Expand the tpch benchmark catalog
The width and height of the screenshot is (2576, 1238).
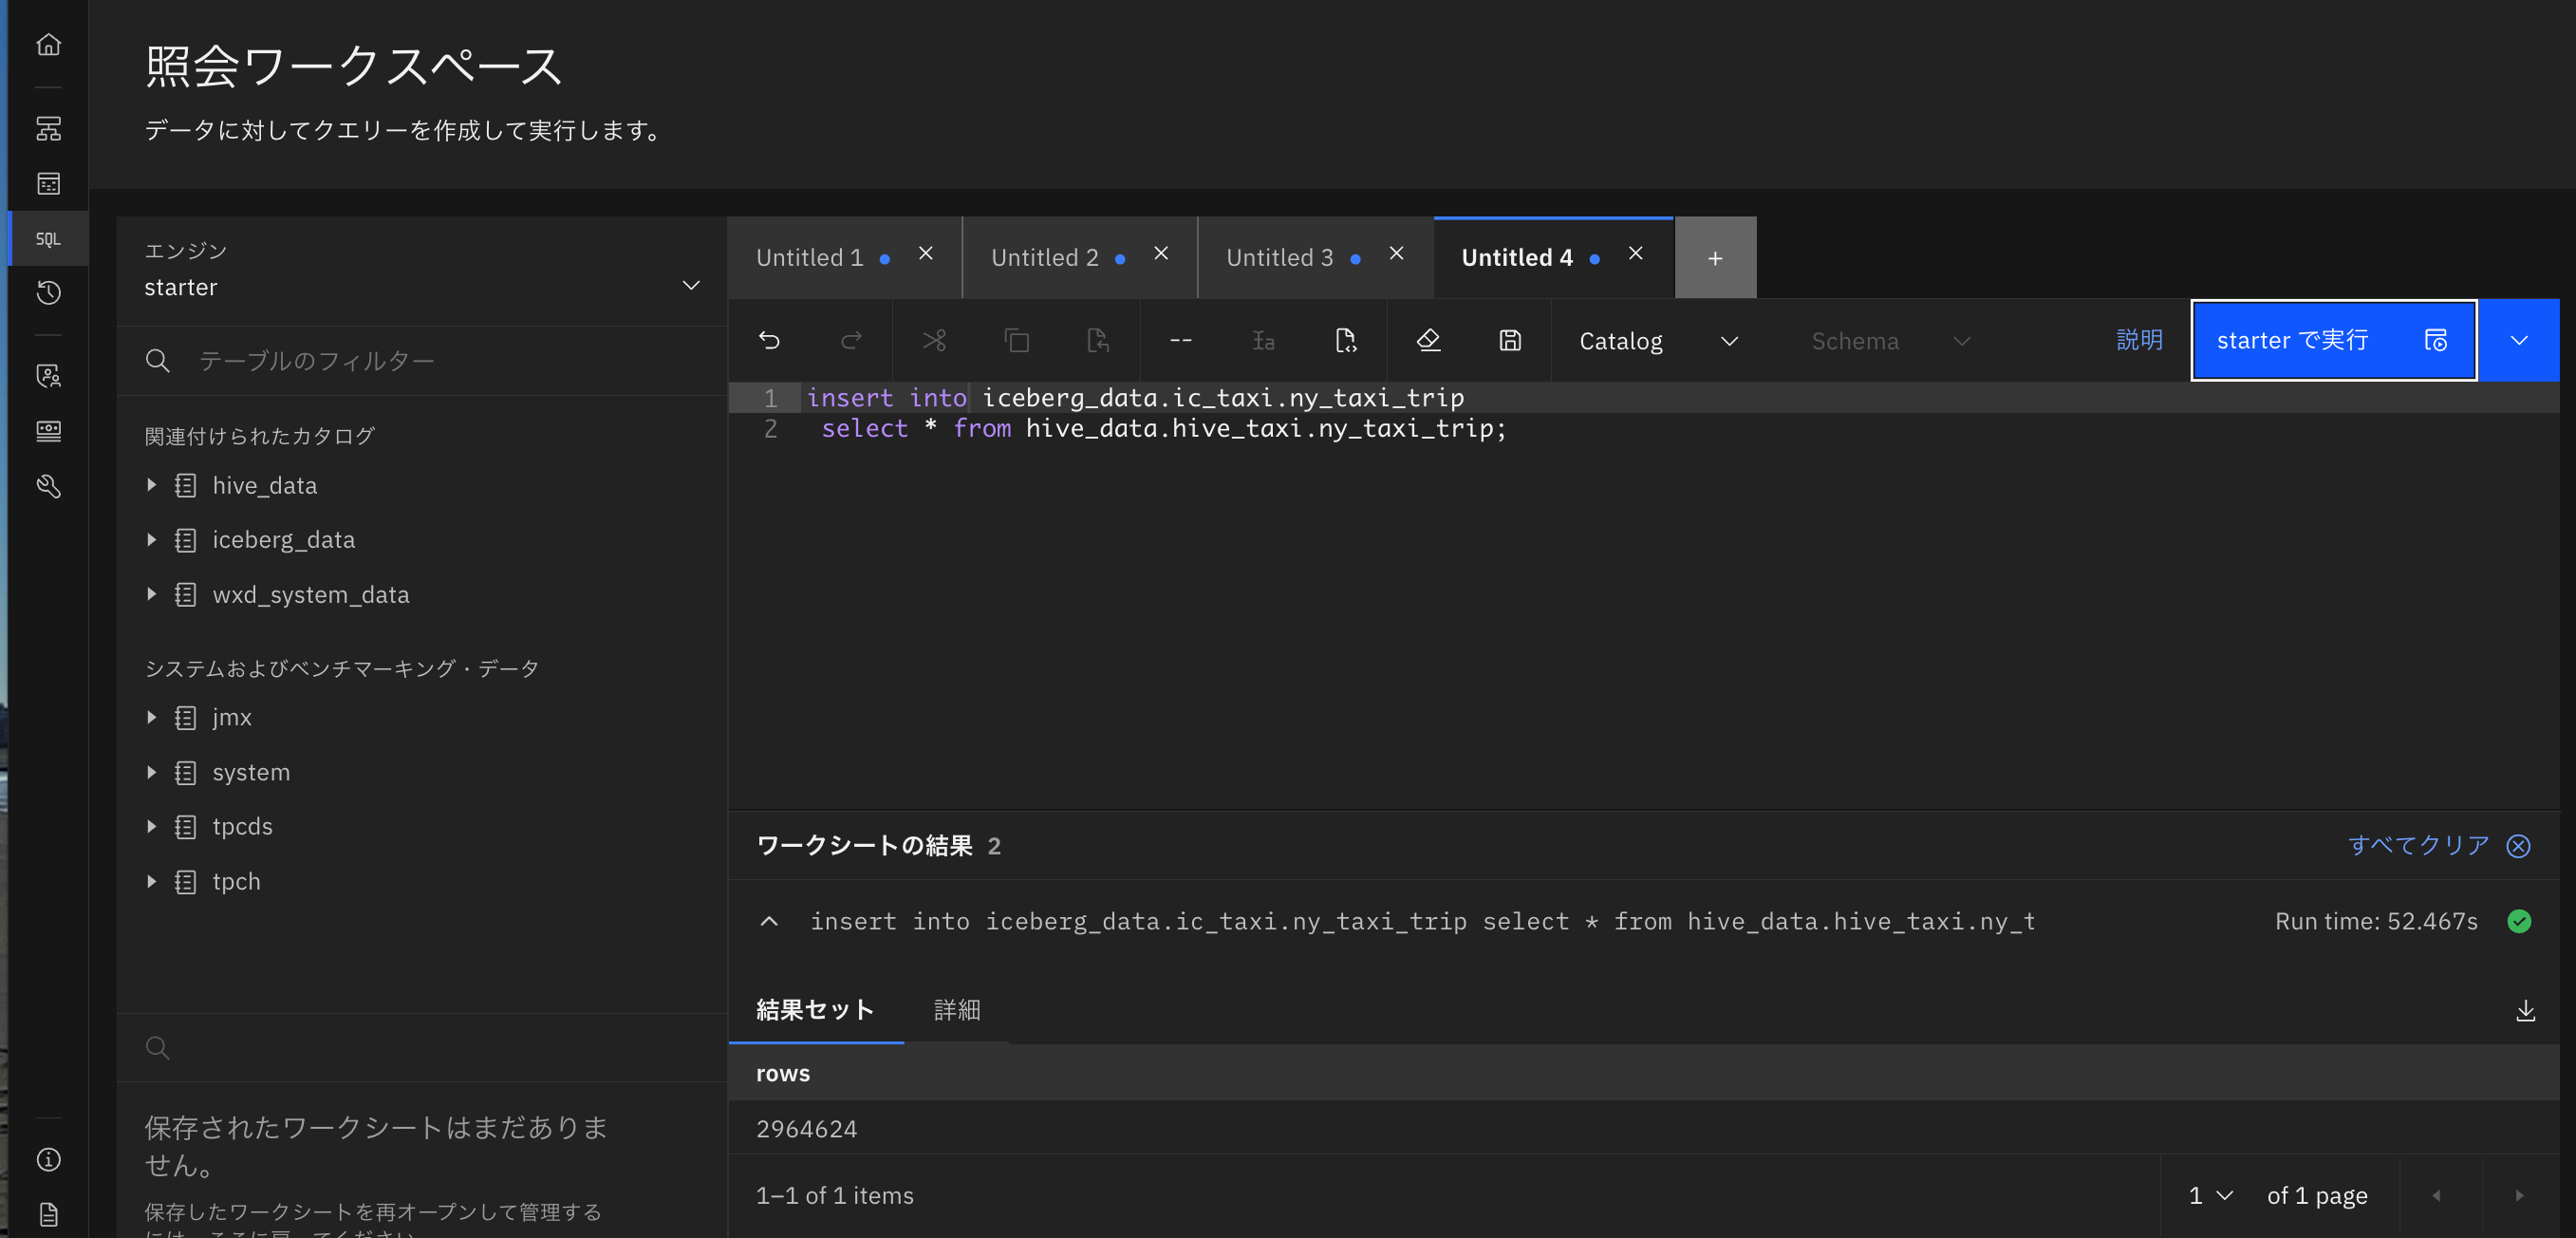[152, 881]
